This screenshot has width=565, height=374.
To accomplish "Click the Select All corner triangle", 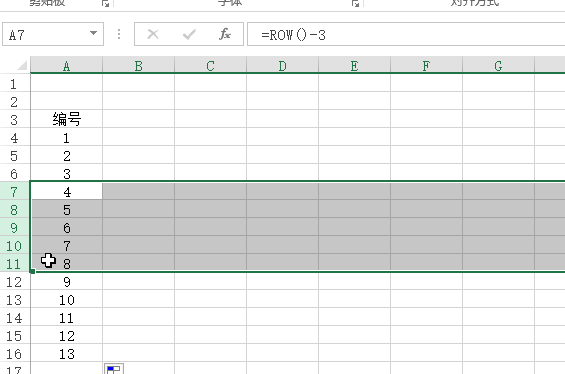I will click(x=22, y=65).
